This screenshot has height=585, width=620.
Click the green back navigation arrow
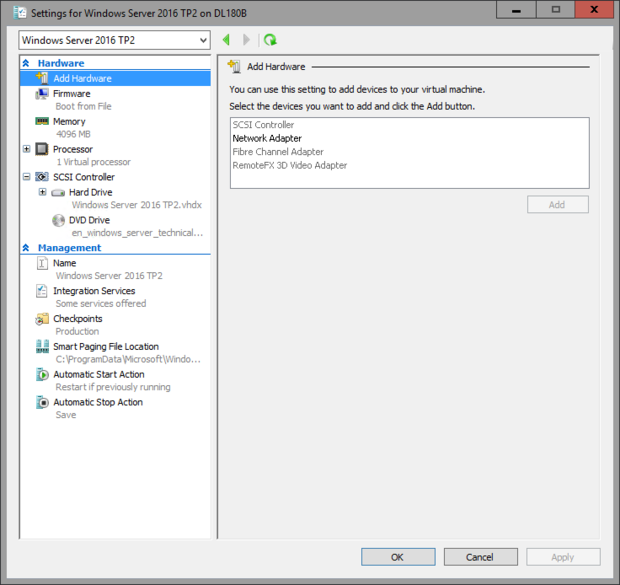click(226, 40)
